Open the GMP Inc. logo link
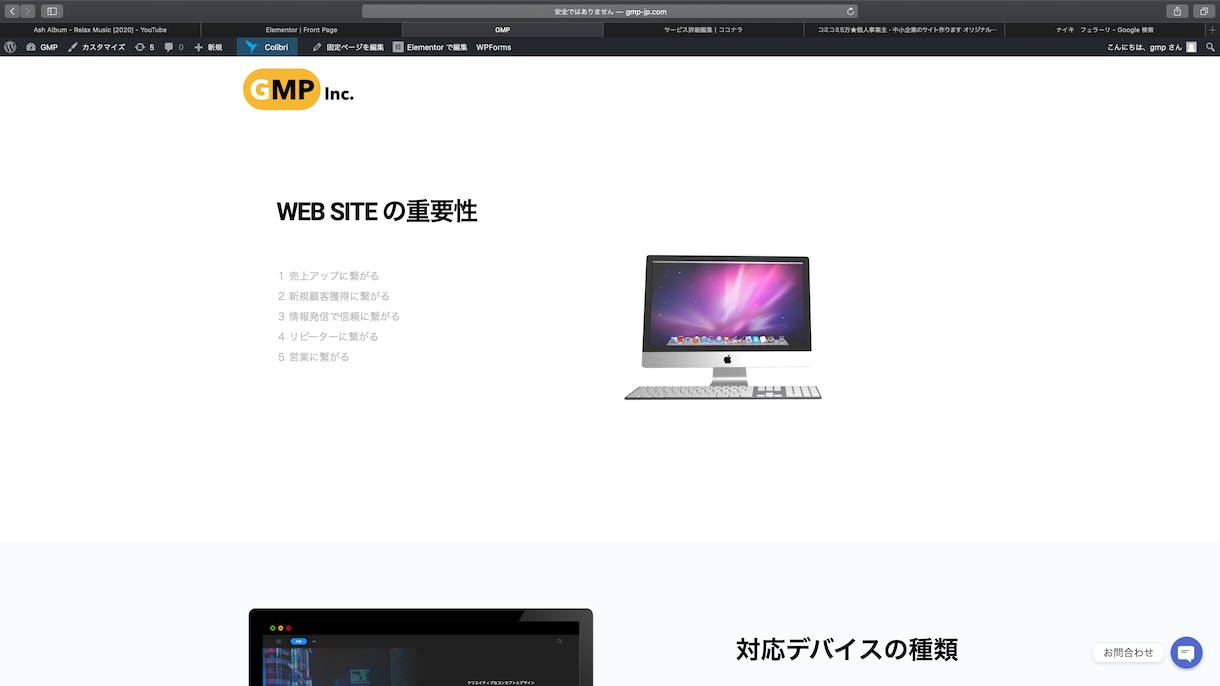Screen dimensions: 1220x686 (x=298, y=89)
